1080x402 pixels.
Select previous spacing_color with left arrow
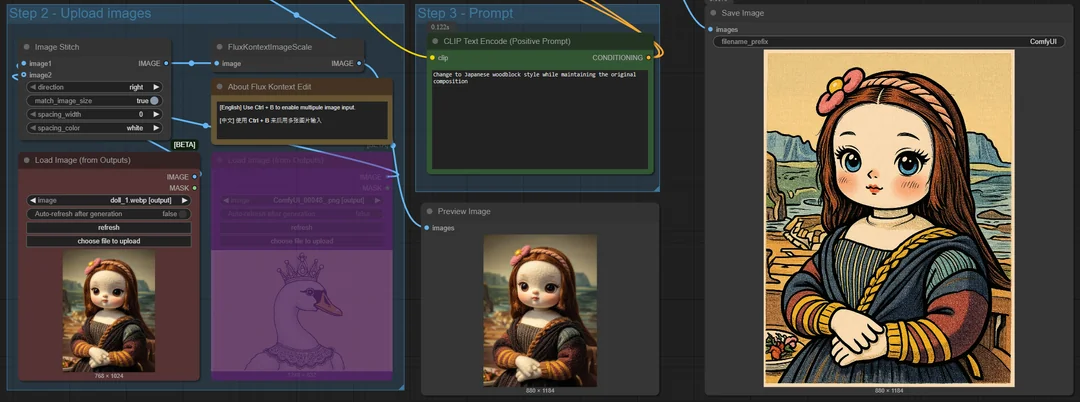[32, 128]
